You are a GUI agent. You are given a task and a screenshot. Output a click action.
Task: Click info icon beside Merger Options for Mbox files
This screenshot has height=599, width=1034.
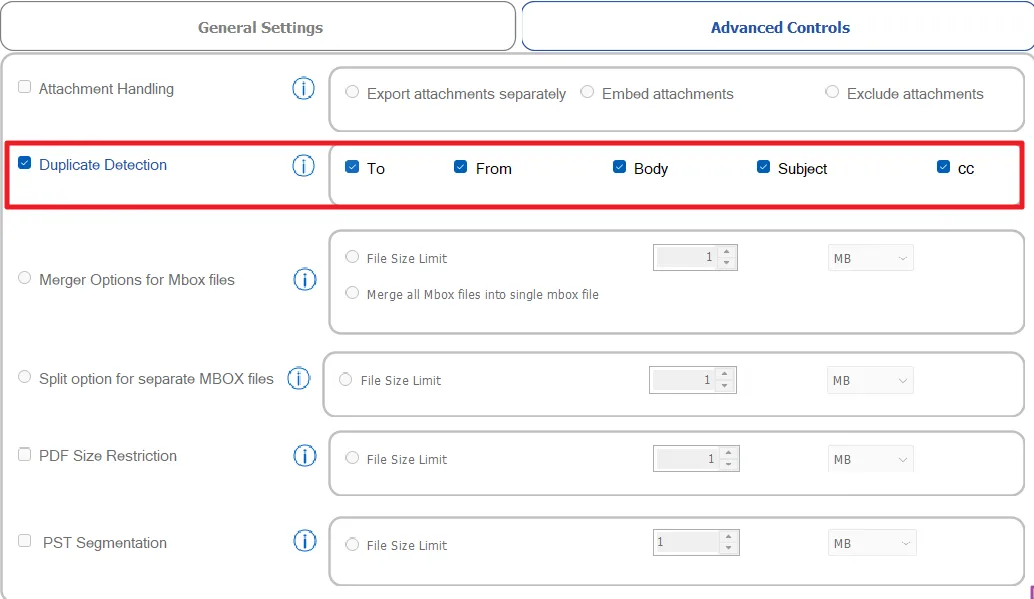click(x=305, y=280)
